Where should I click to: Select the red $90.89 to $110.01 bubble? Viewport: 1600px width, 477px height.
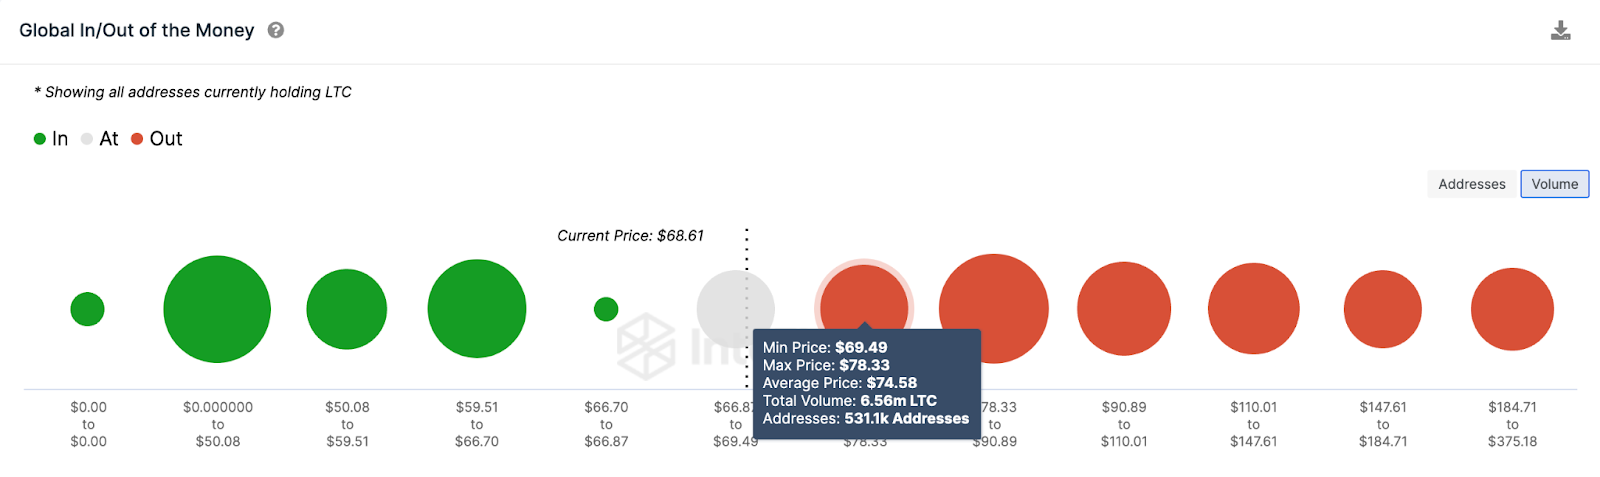1124,309
